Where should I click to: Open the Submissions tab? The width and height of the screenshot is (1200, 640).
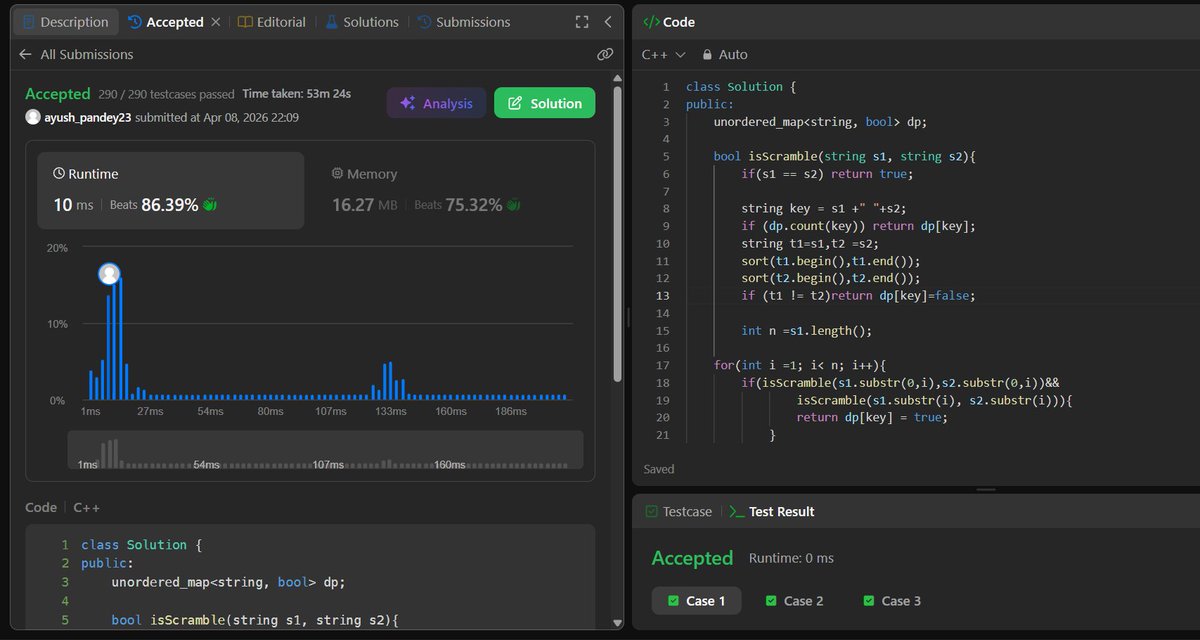click(463, 22)
